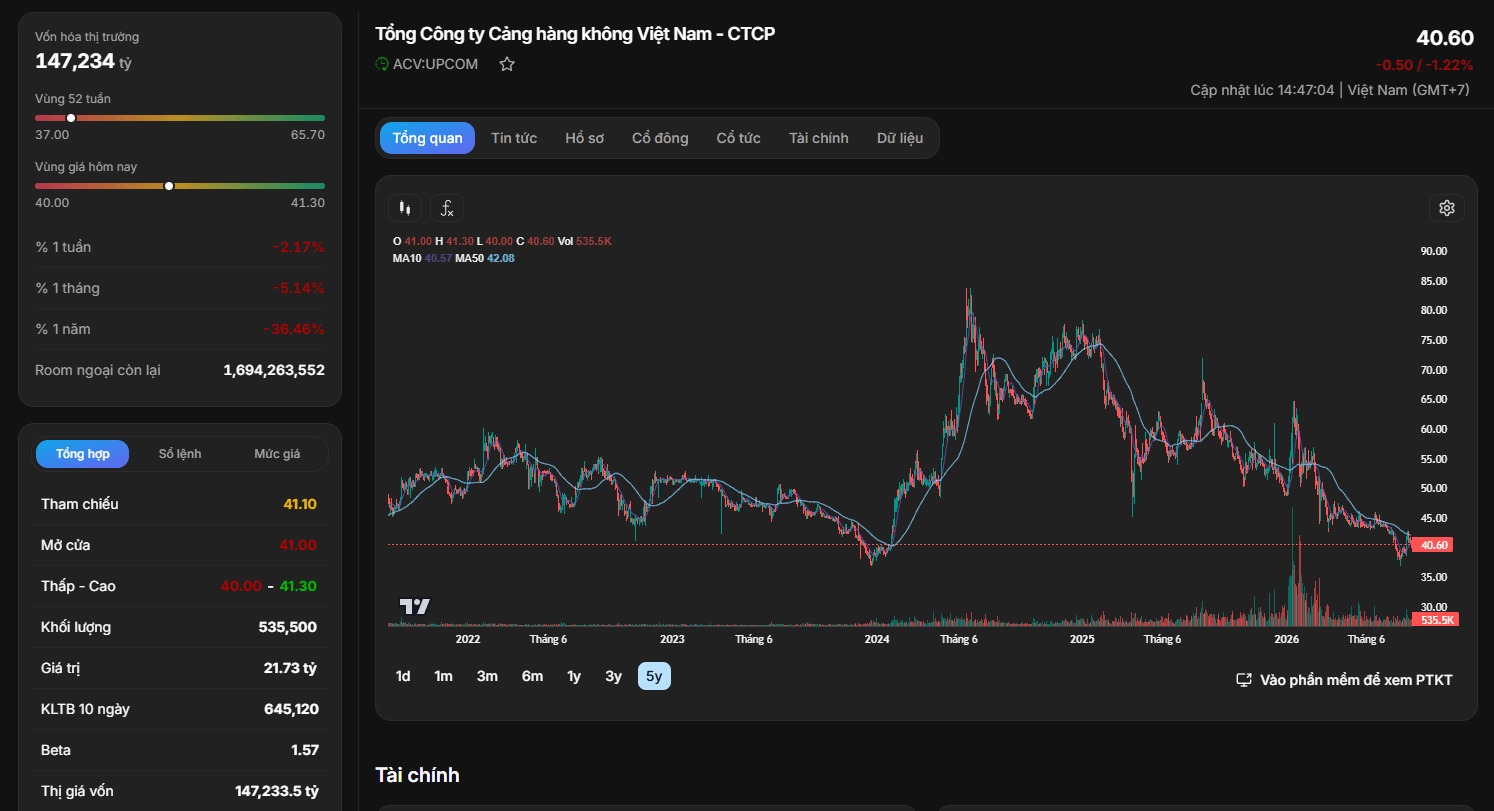The image size is (1494, 811).
Task: Open the Hồ sơ tab
Action: tap(584, 138)
